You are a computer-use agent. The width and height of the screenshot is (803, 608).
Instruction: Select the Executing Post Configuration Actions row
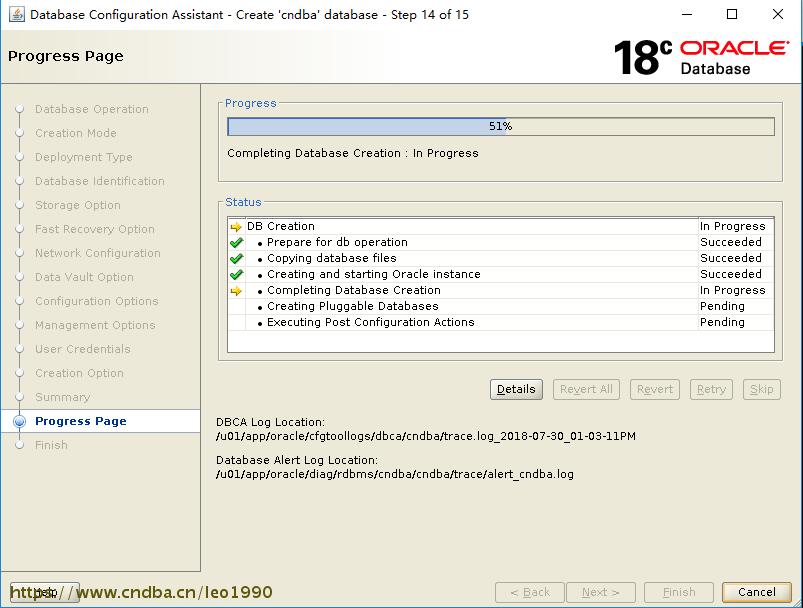501,322
